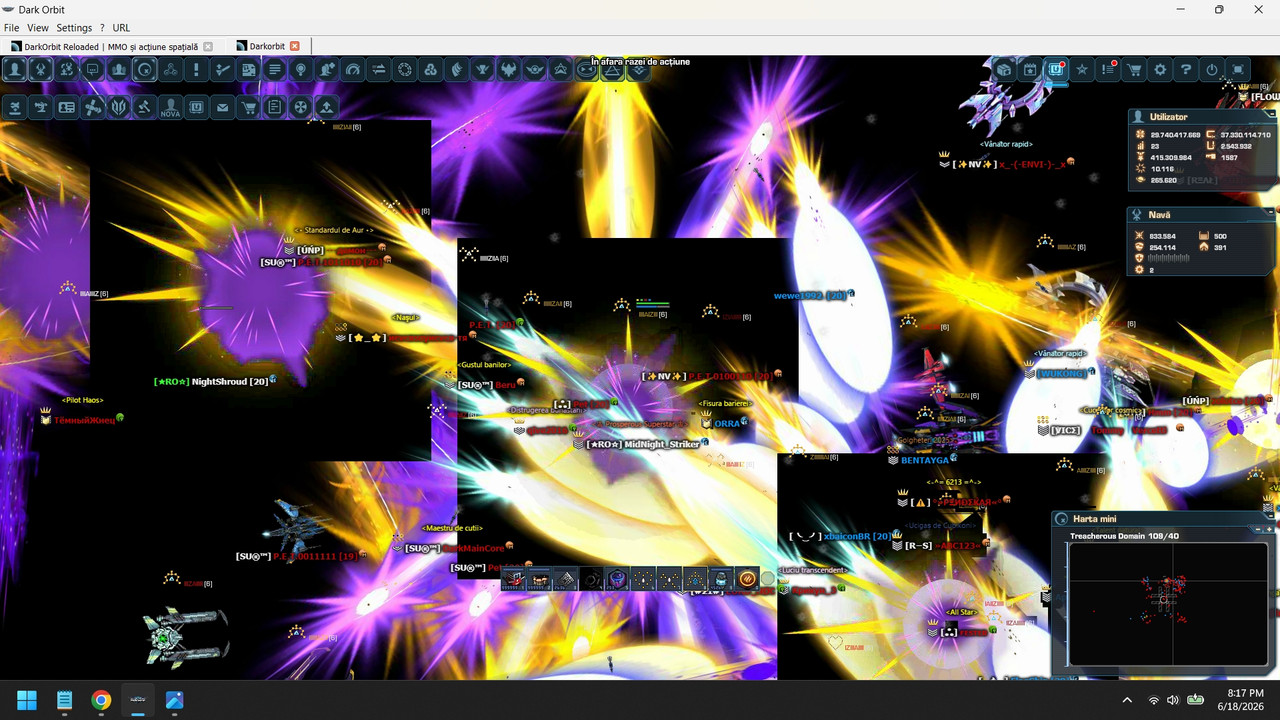Click the swap arrows icon in top toolbar
Screen dimensions: 1280x720
pos(379,69)
